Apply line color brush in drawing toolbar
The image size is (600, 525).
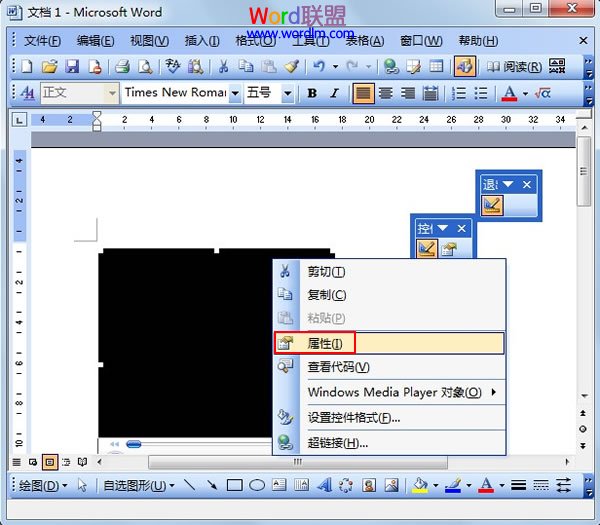[x=453, y=485]
